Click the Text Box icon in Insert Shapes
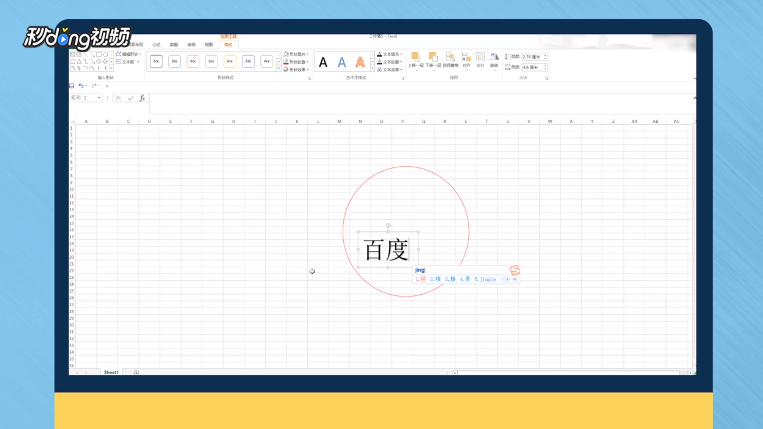Image resolution: width=763 pixels, height=429 pixels. pyautogui.click(x=118, y=62)
